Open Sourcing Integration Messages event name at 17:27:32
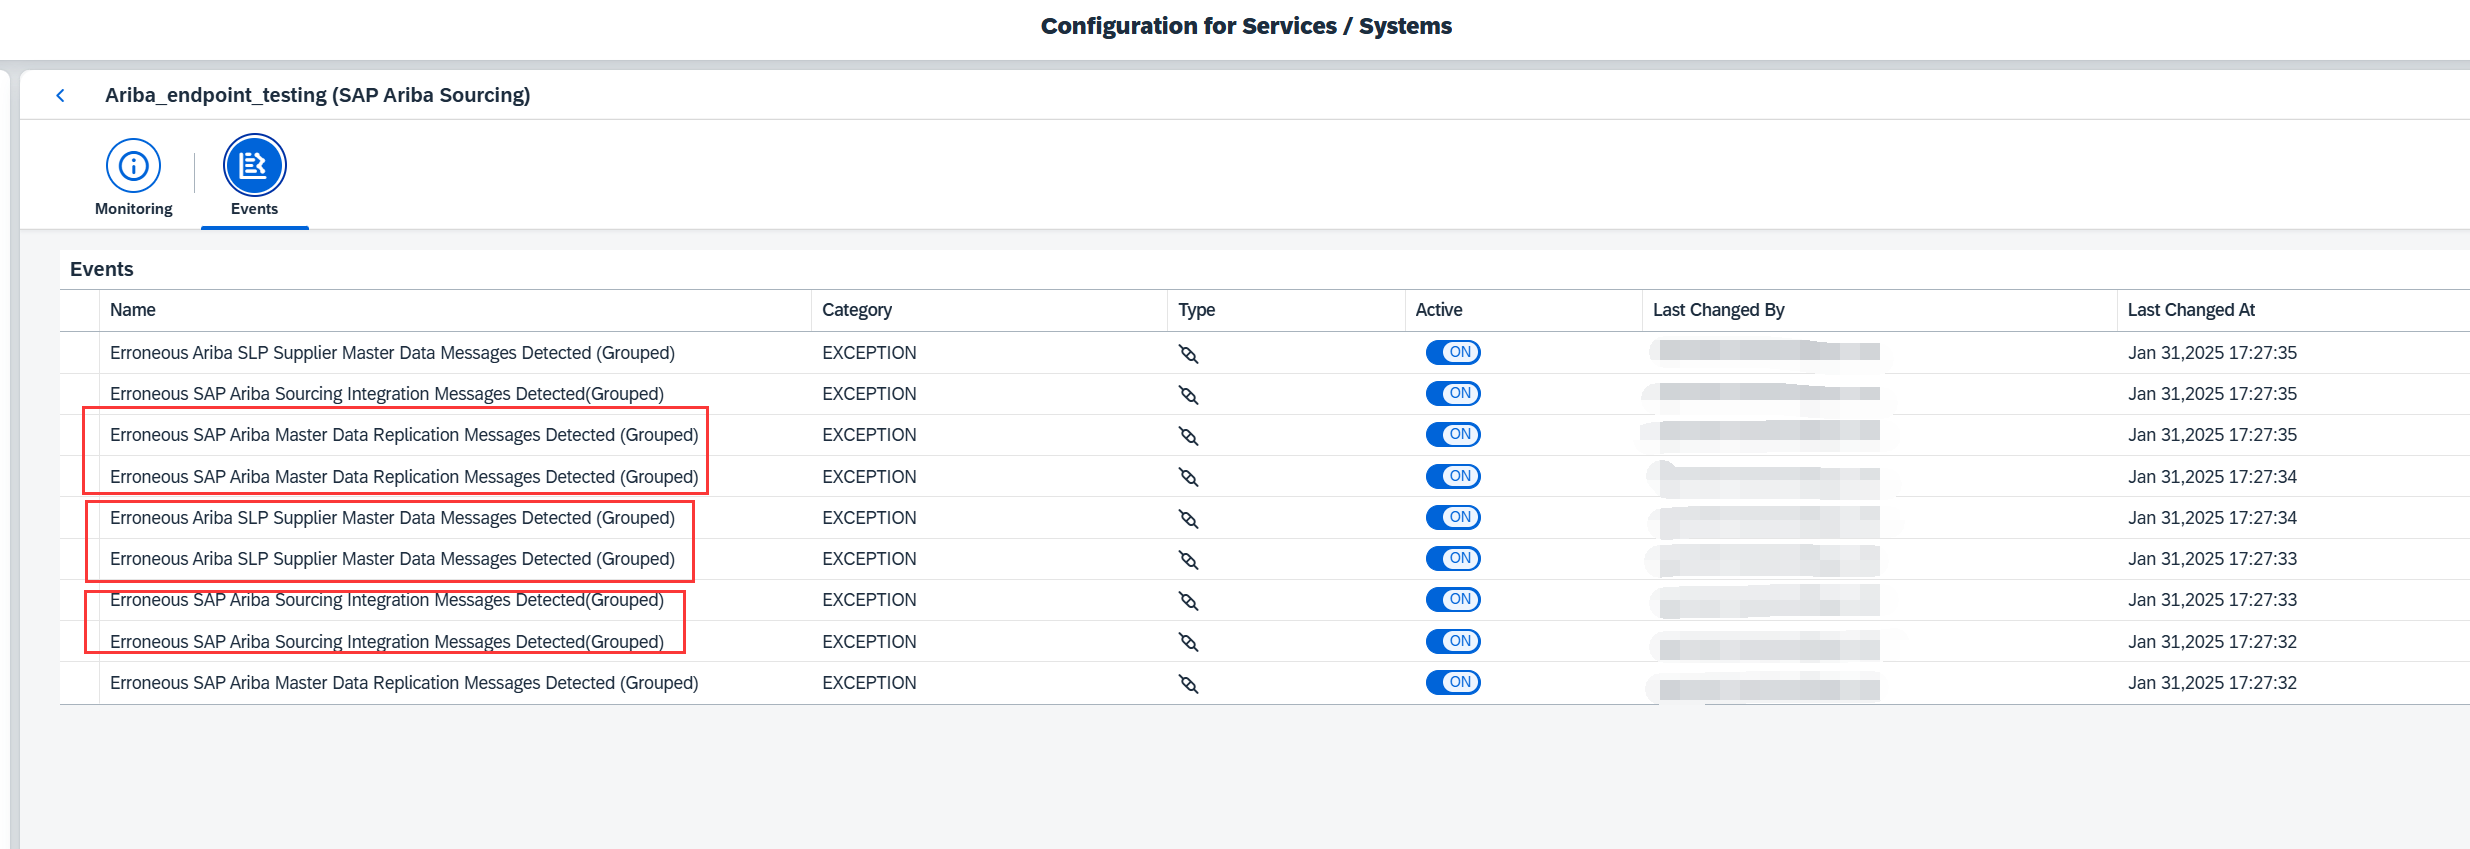Screen dimensions: 2470x849 (x=387, y=642)
